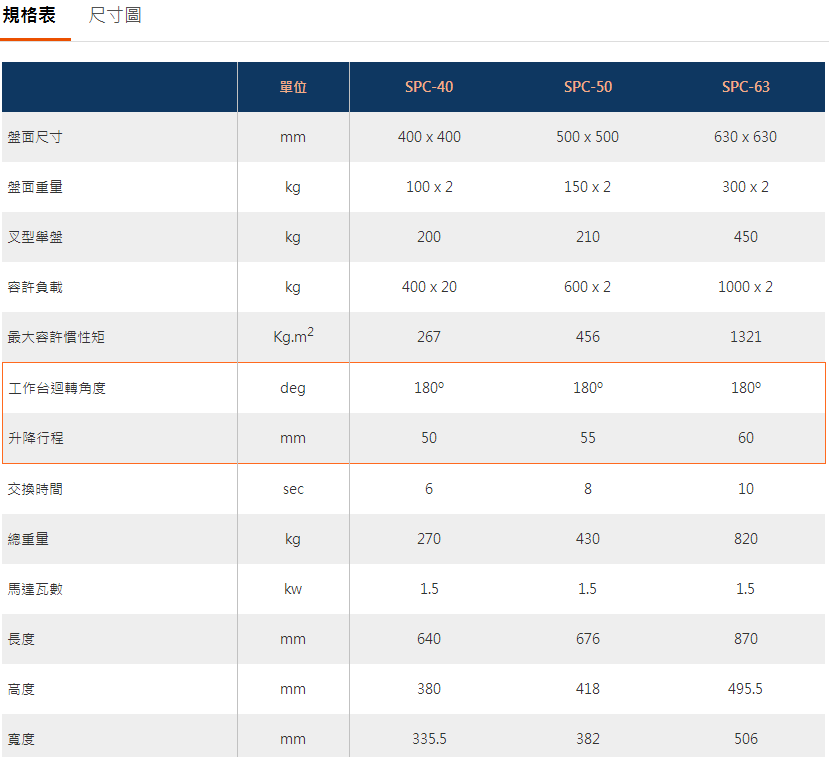Select the 最大容許慣性矩 row label
This screenshot has height=757, width=829.
coord(56,337)
